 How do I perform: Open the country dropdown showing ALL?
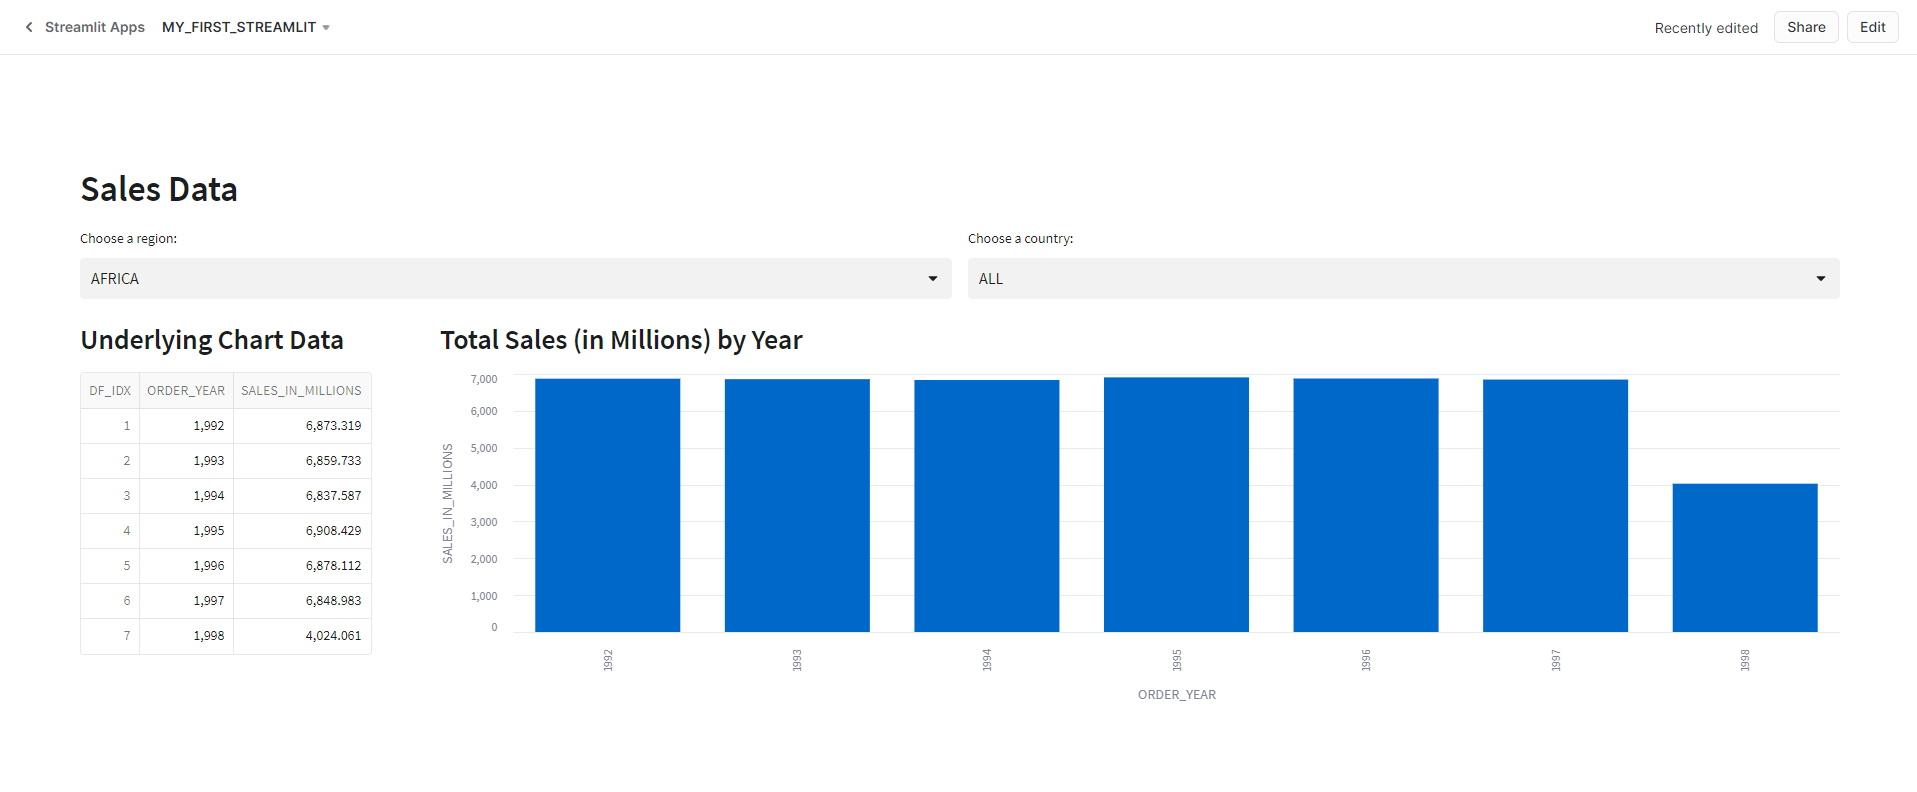(1402, 279)
